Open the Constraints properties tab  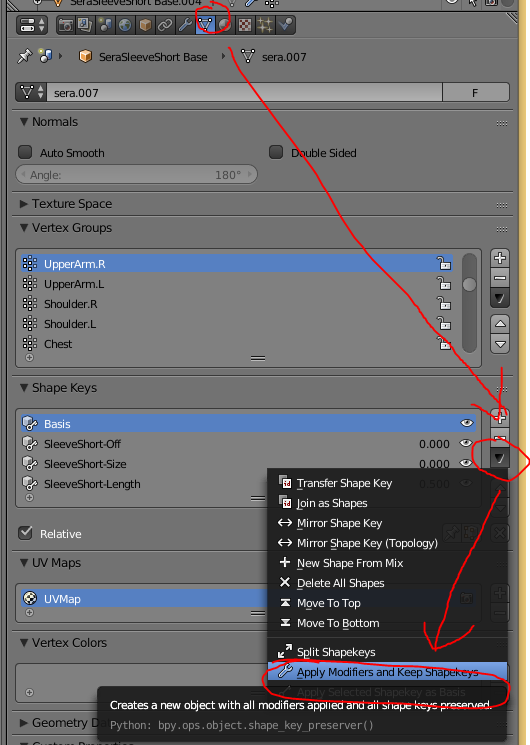165,25
